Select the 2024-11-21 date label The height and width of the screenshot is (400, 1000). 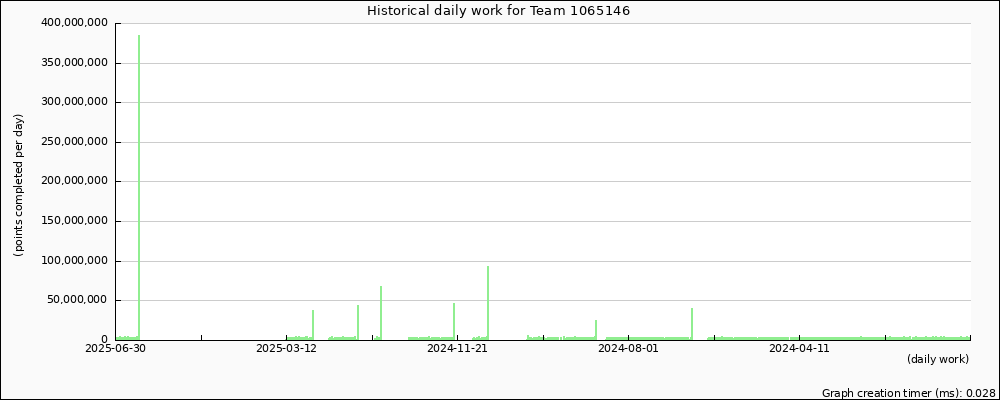click(x=457, y=348)
